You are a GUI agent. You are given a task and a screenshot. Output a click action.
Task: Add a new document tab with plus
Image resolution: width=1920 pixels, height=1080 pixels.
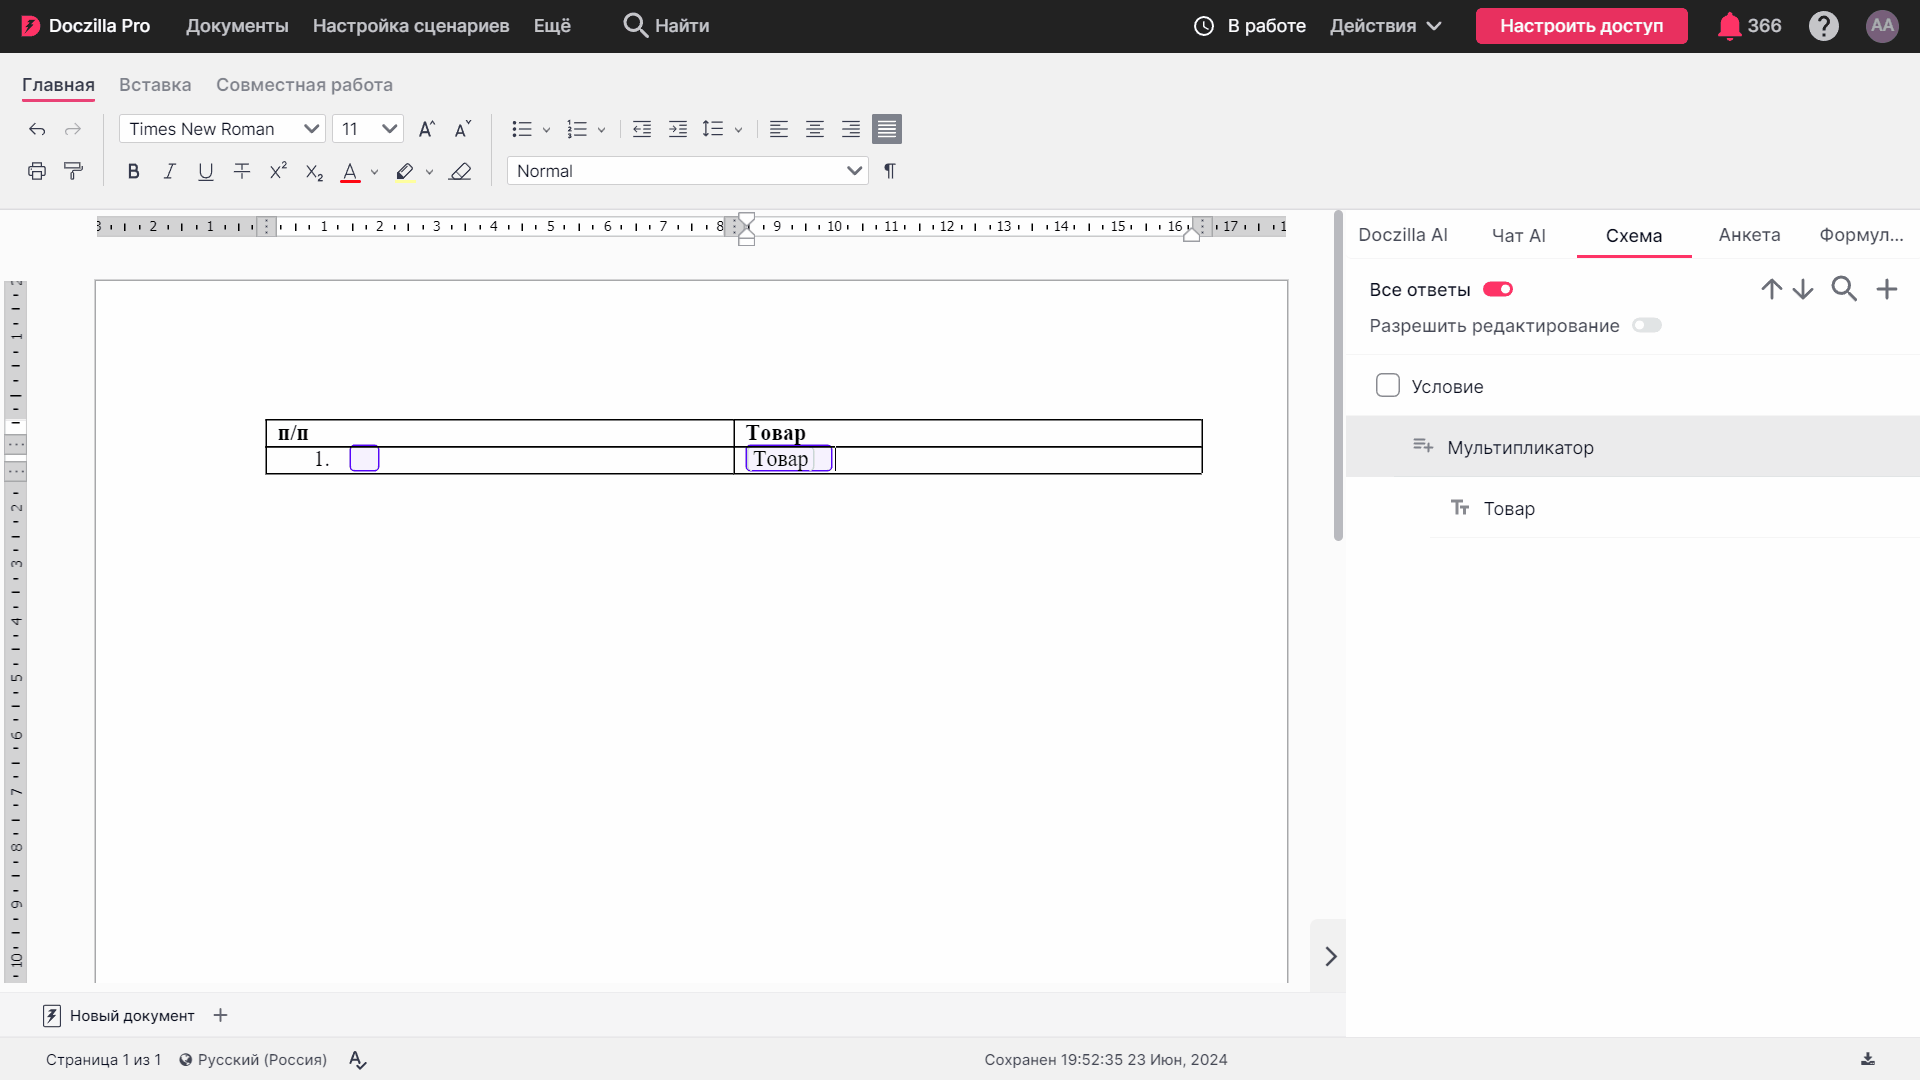click(221, 1015)
